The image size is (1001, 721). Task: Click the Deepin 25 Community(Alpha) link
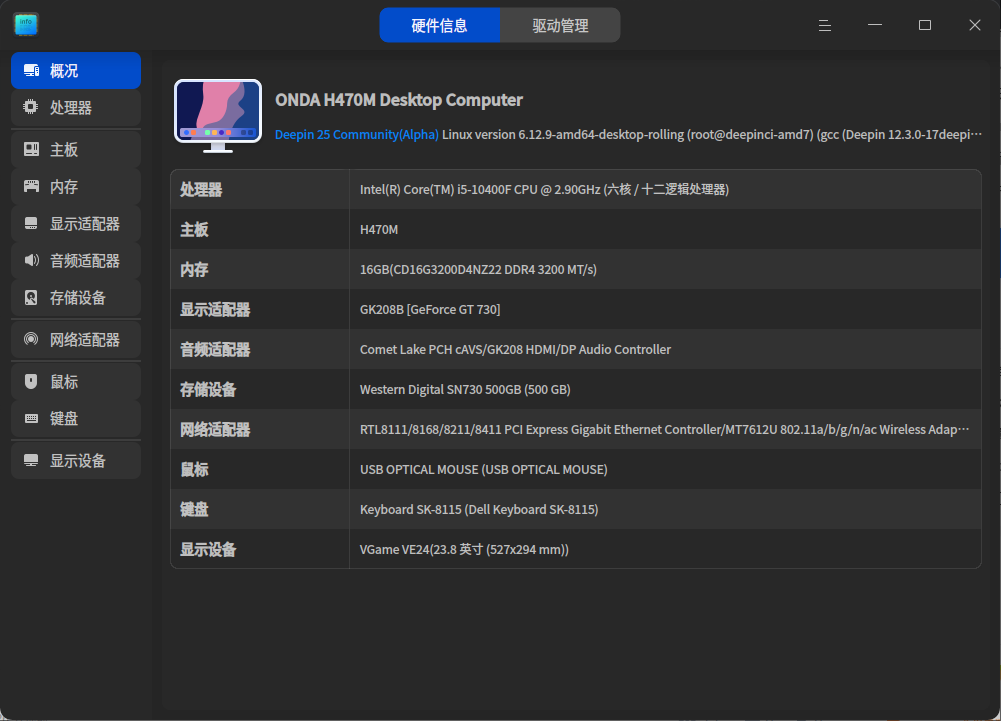pyautogui.click(x=356, y=135)
